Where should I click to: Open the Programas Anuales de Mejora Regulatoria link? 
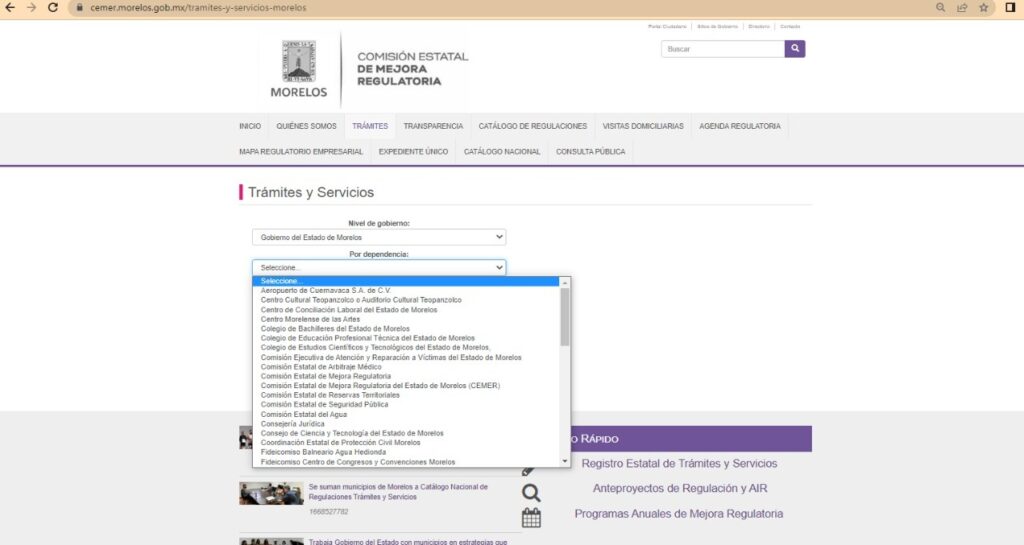pyautogui.click(x=678, y=514)
